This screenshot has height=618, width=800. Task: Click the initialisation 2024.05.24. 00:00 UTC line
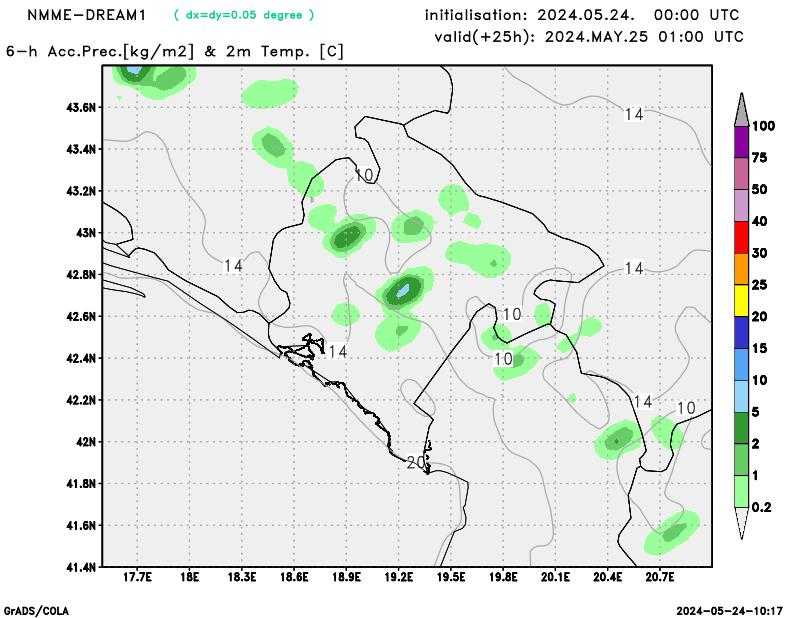pos(582,15)
